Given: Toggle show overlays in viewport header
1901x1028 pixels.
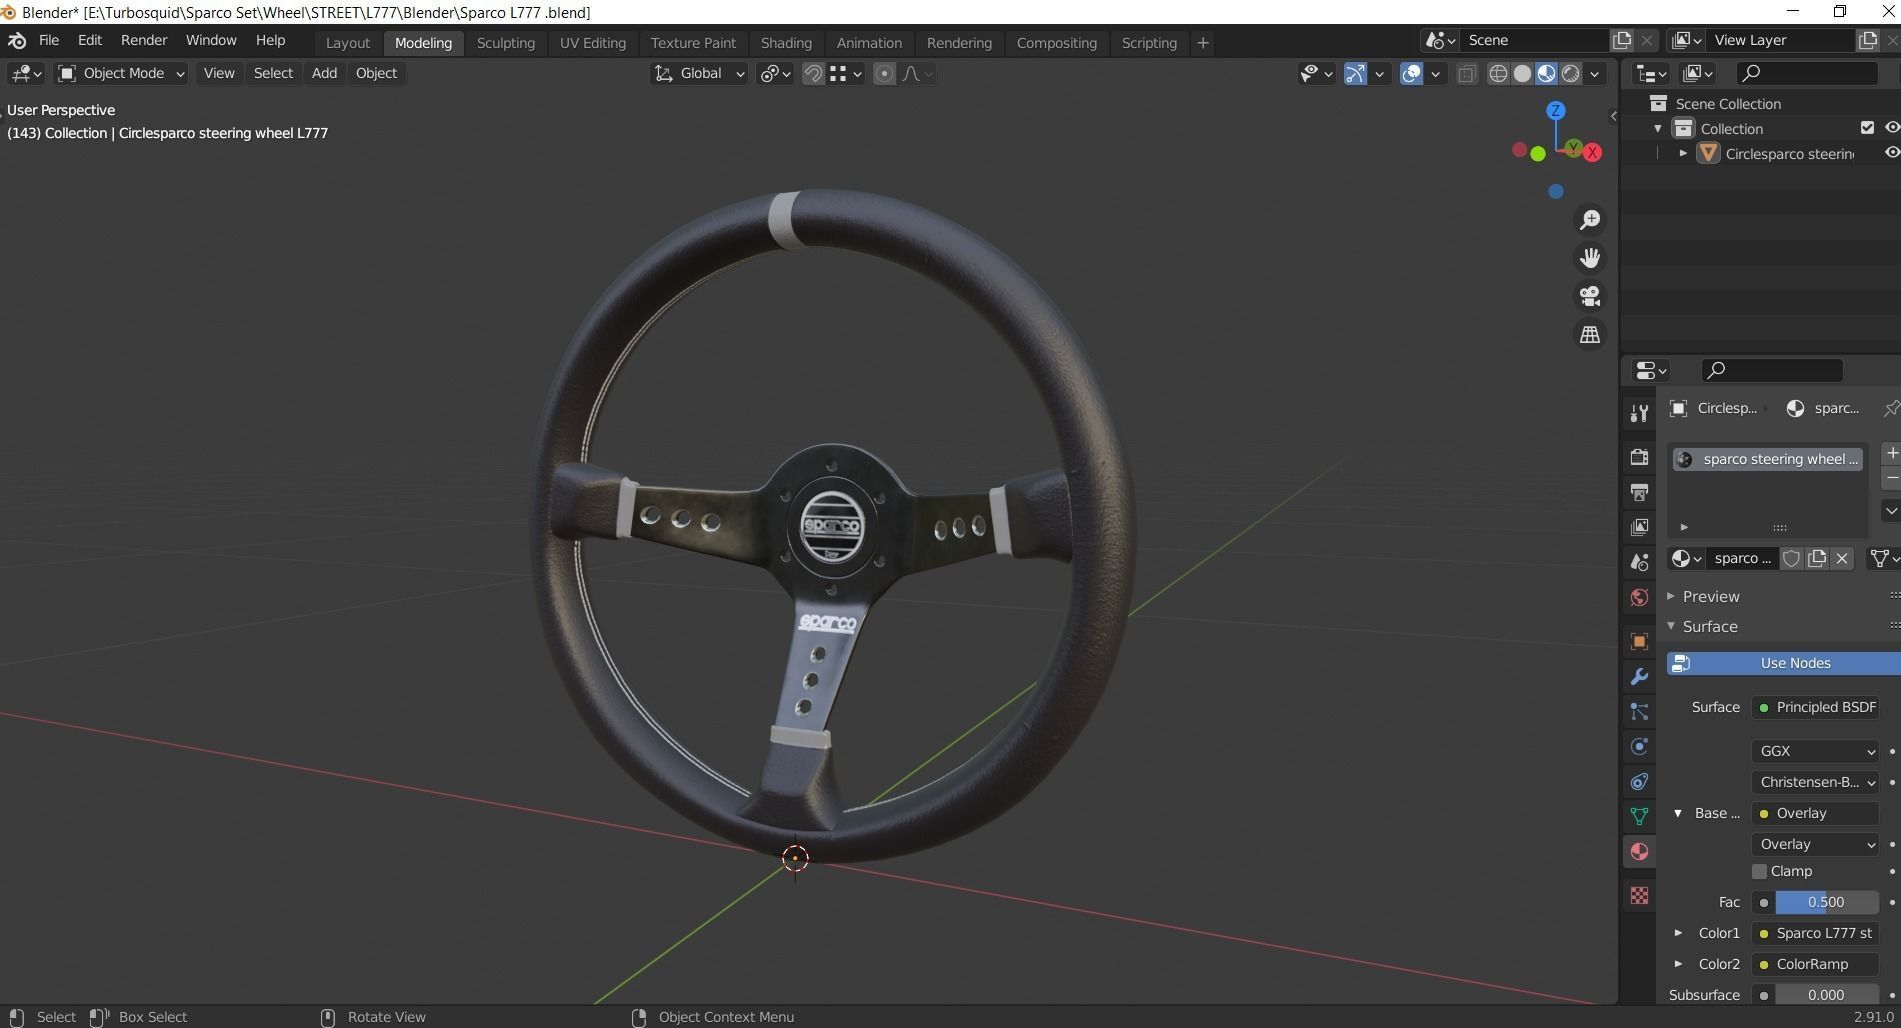Looking at the screenshot, I should pyautogui.click(x=1411, y=73).
